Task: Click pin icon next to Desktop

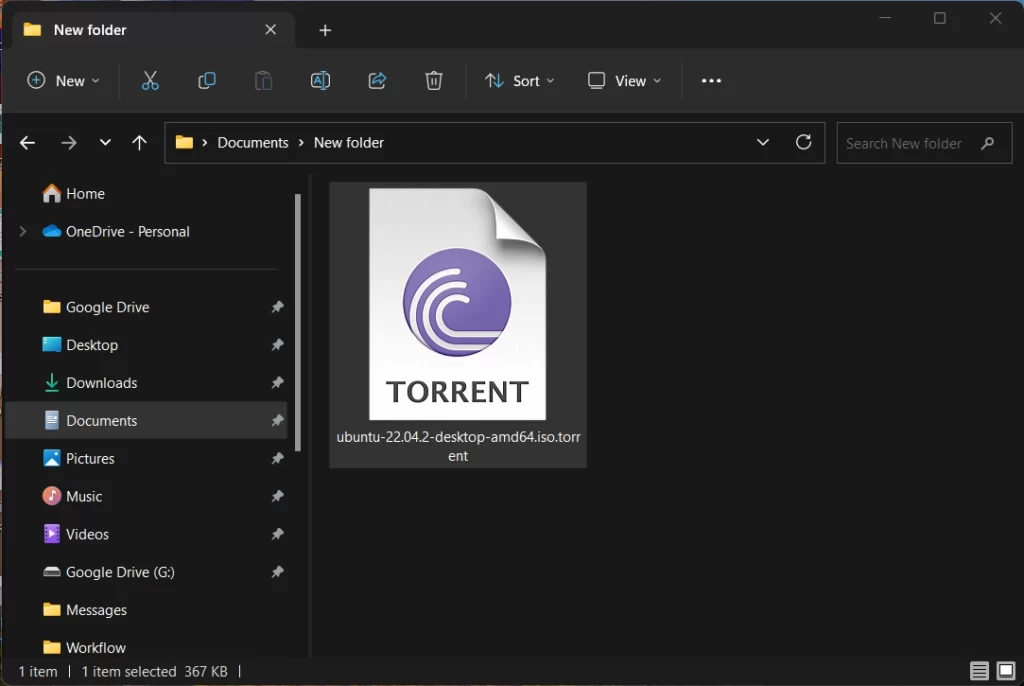Action: click(278, 344)
